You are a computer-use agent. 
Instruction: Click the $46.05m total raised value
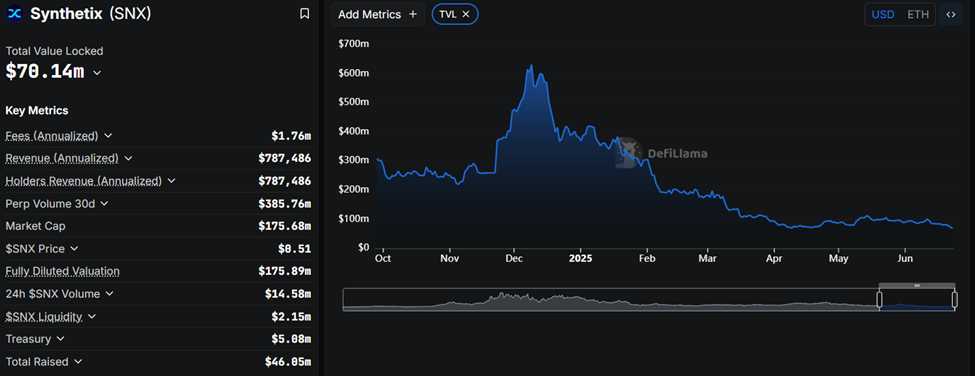tap(288, 361)
